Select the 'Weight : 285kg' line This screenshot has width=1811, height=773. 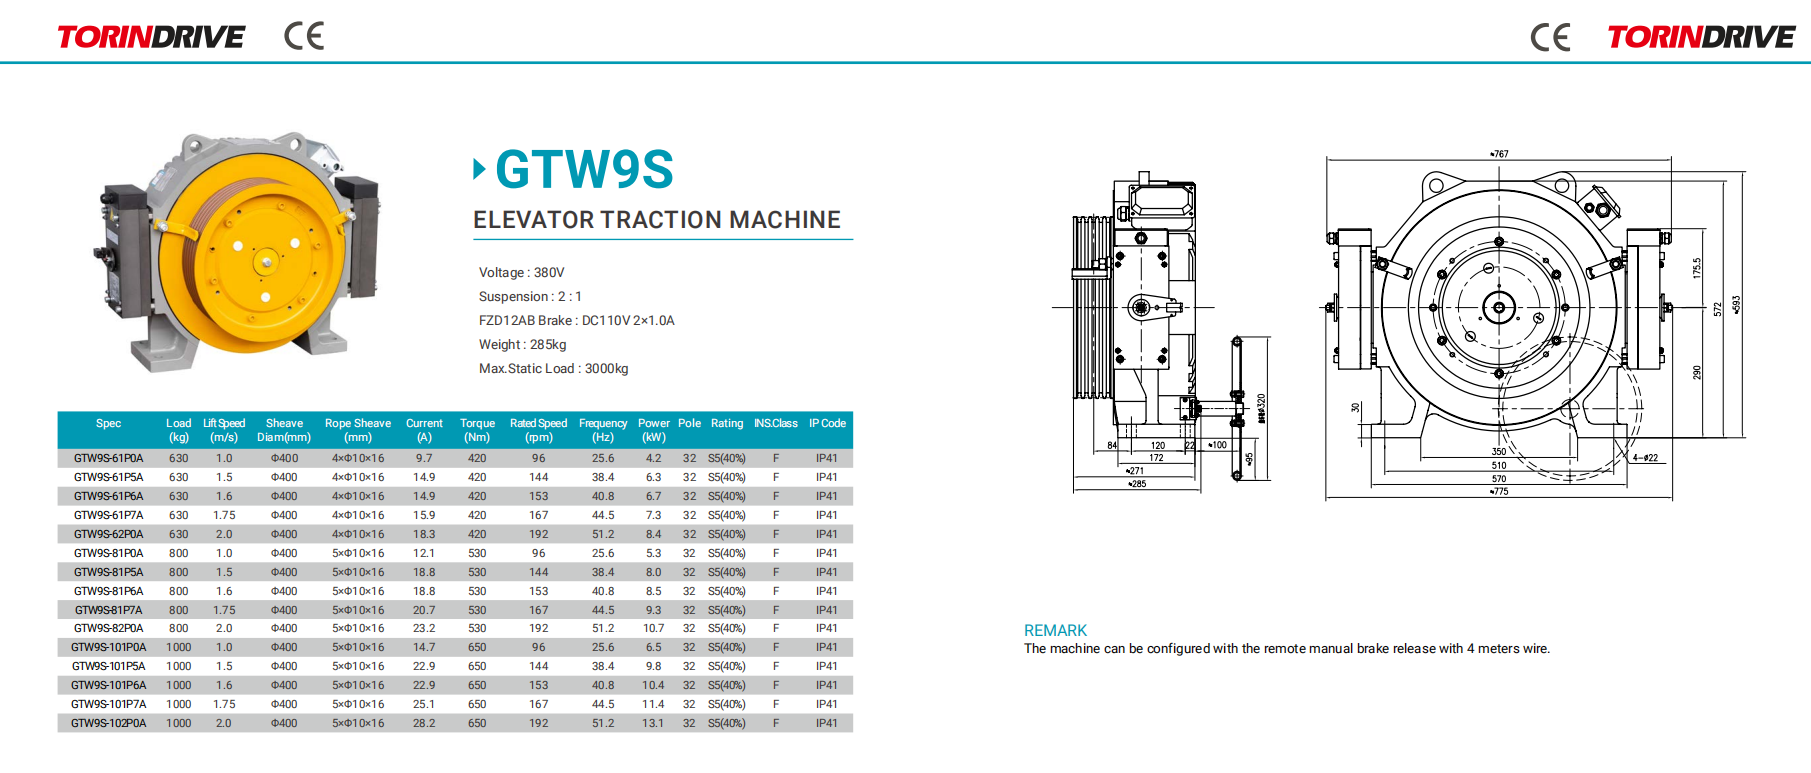522,344
